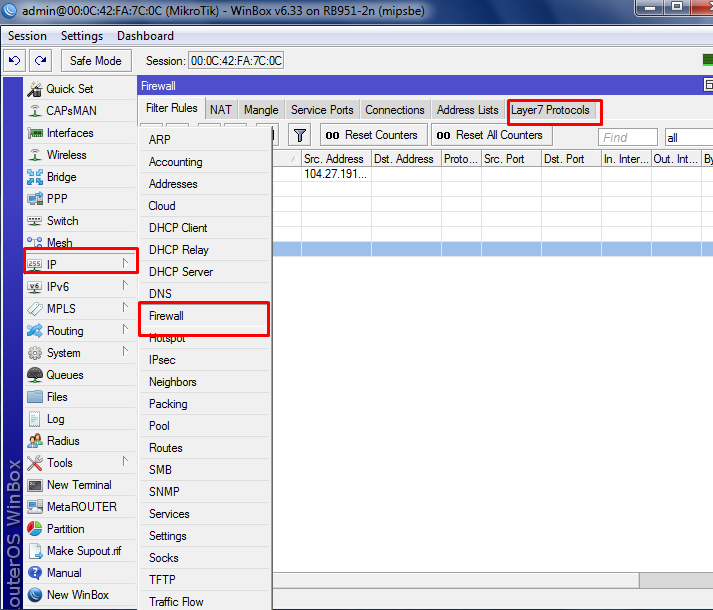The width and height of the screenshot is (713, 610).
Task: Click the horizontal scrollbar at bottom
Action: 456,580
